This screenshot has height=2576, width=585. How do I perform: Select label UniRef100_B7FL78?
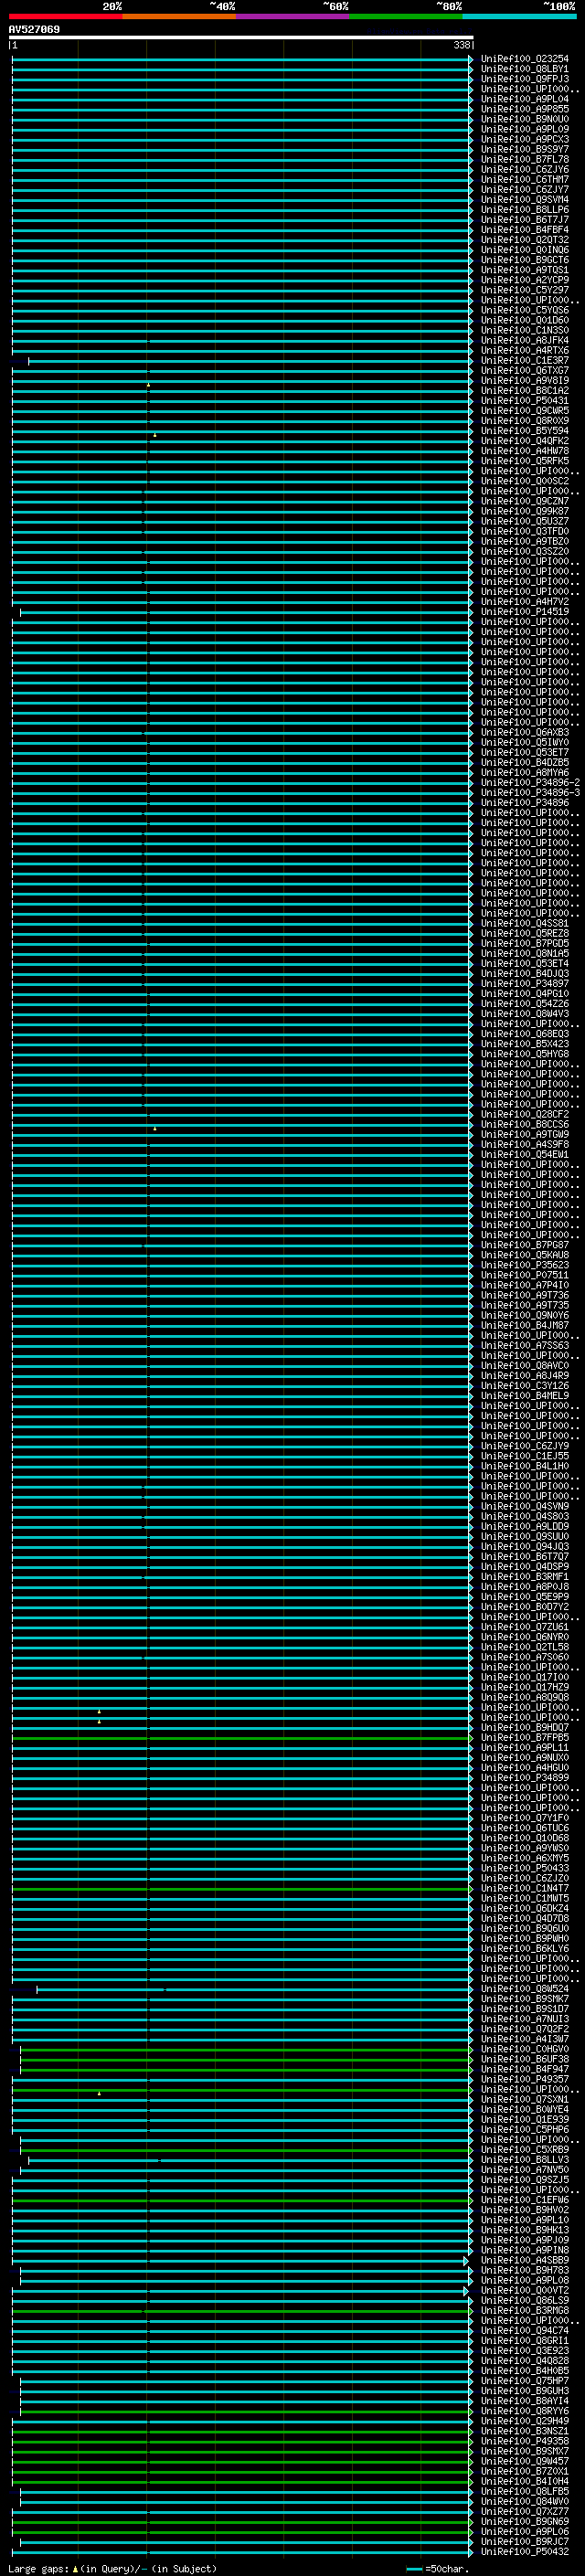click(x=525, y=160)
